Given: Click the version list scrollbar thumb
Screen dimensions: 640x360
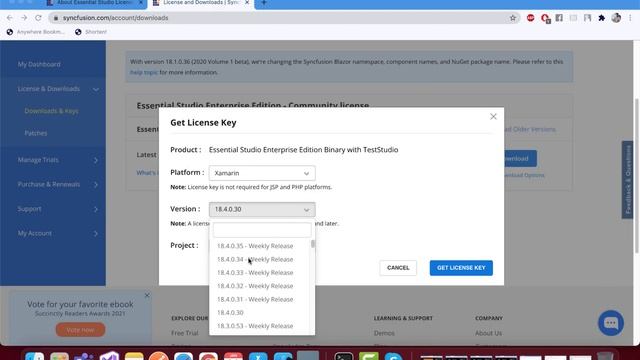Looking at the screenshot, I should [313, 244].
